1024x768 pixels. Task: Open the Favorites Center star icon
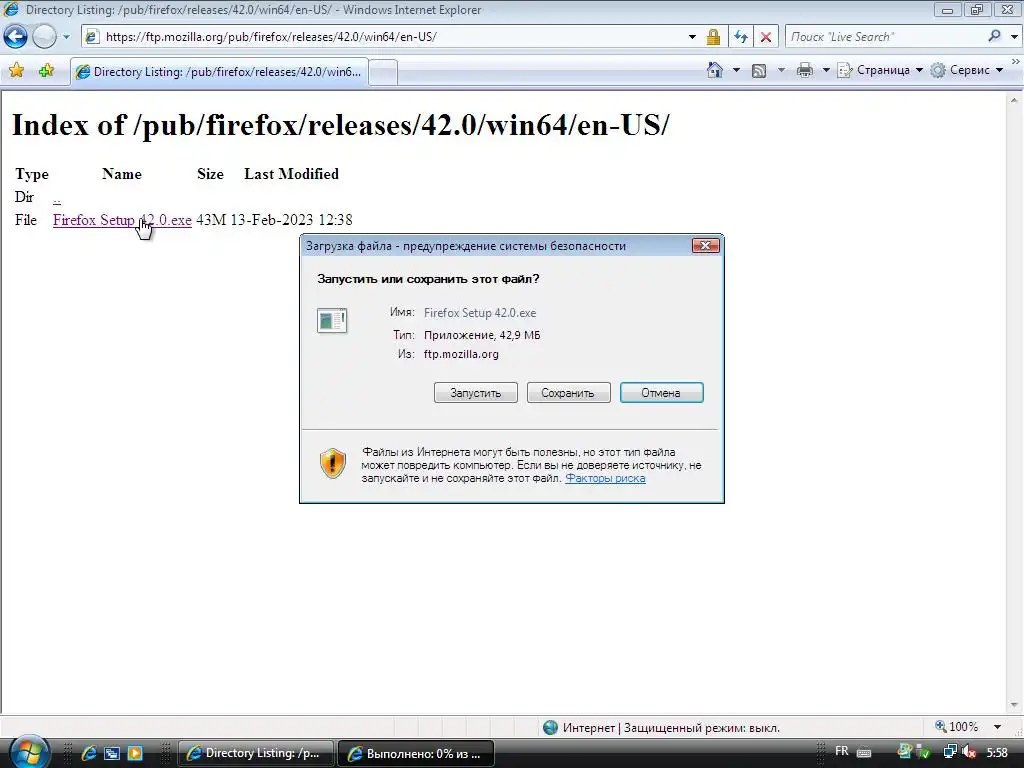tap(16, 71)
